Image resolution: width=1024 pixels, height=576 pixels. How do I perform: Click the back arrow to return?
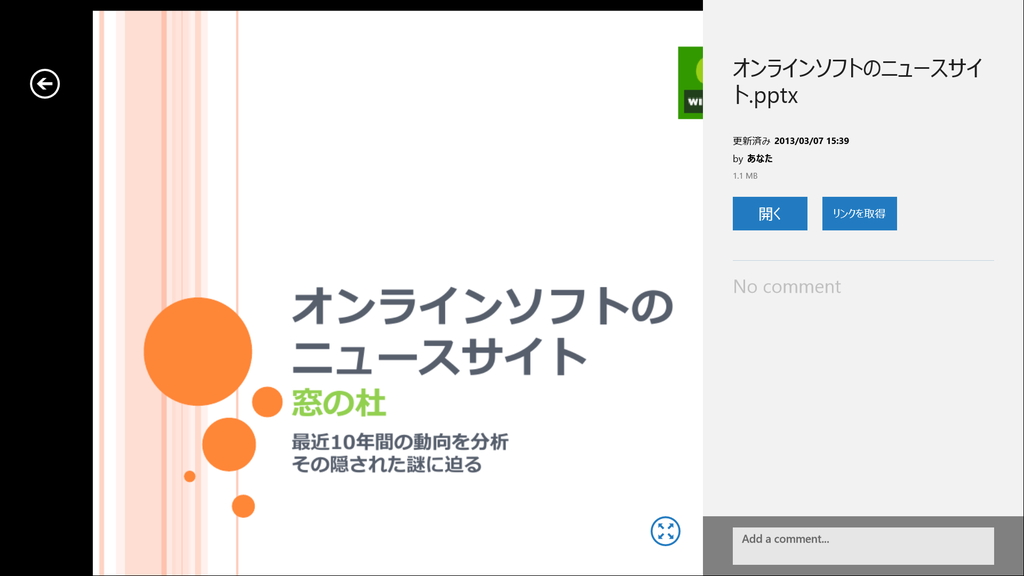point(44,84)
